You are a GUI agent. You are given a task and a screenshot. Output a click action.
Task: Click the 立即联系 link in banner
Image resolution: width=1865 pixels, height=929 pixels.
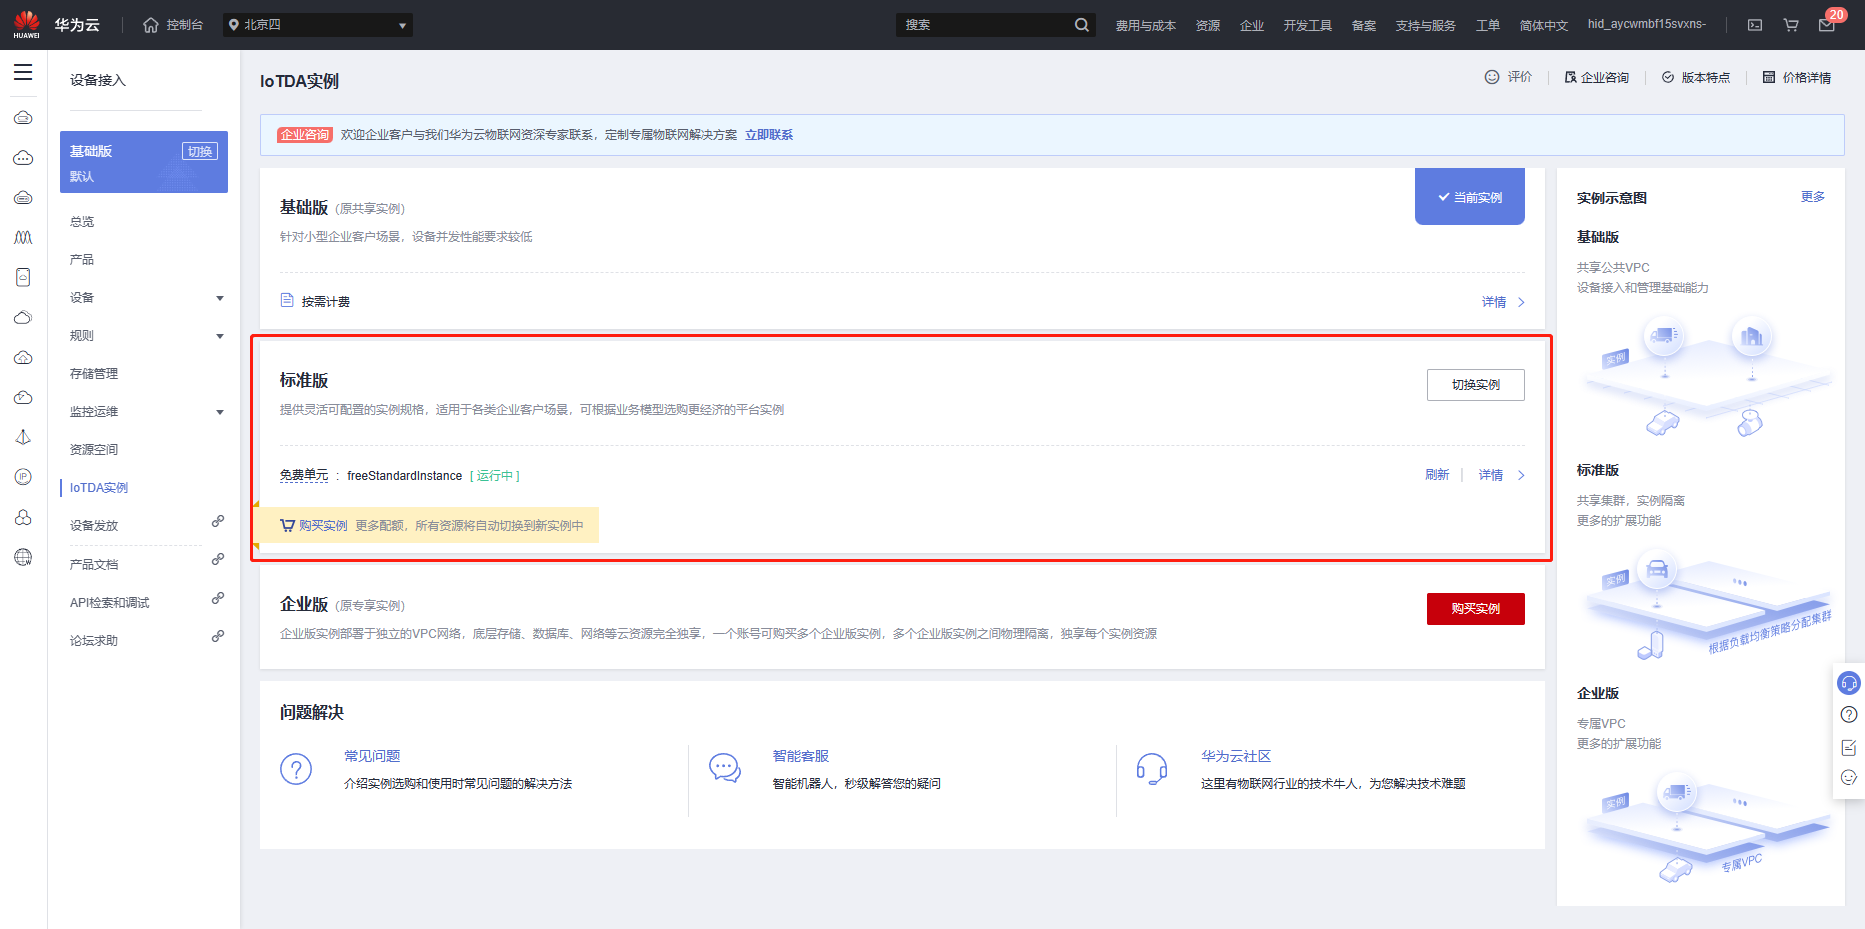tap(769, 135)
